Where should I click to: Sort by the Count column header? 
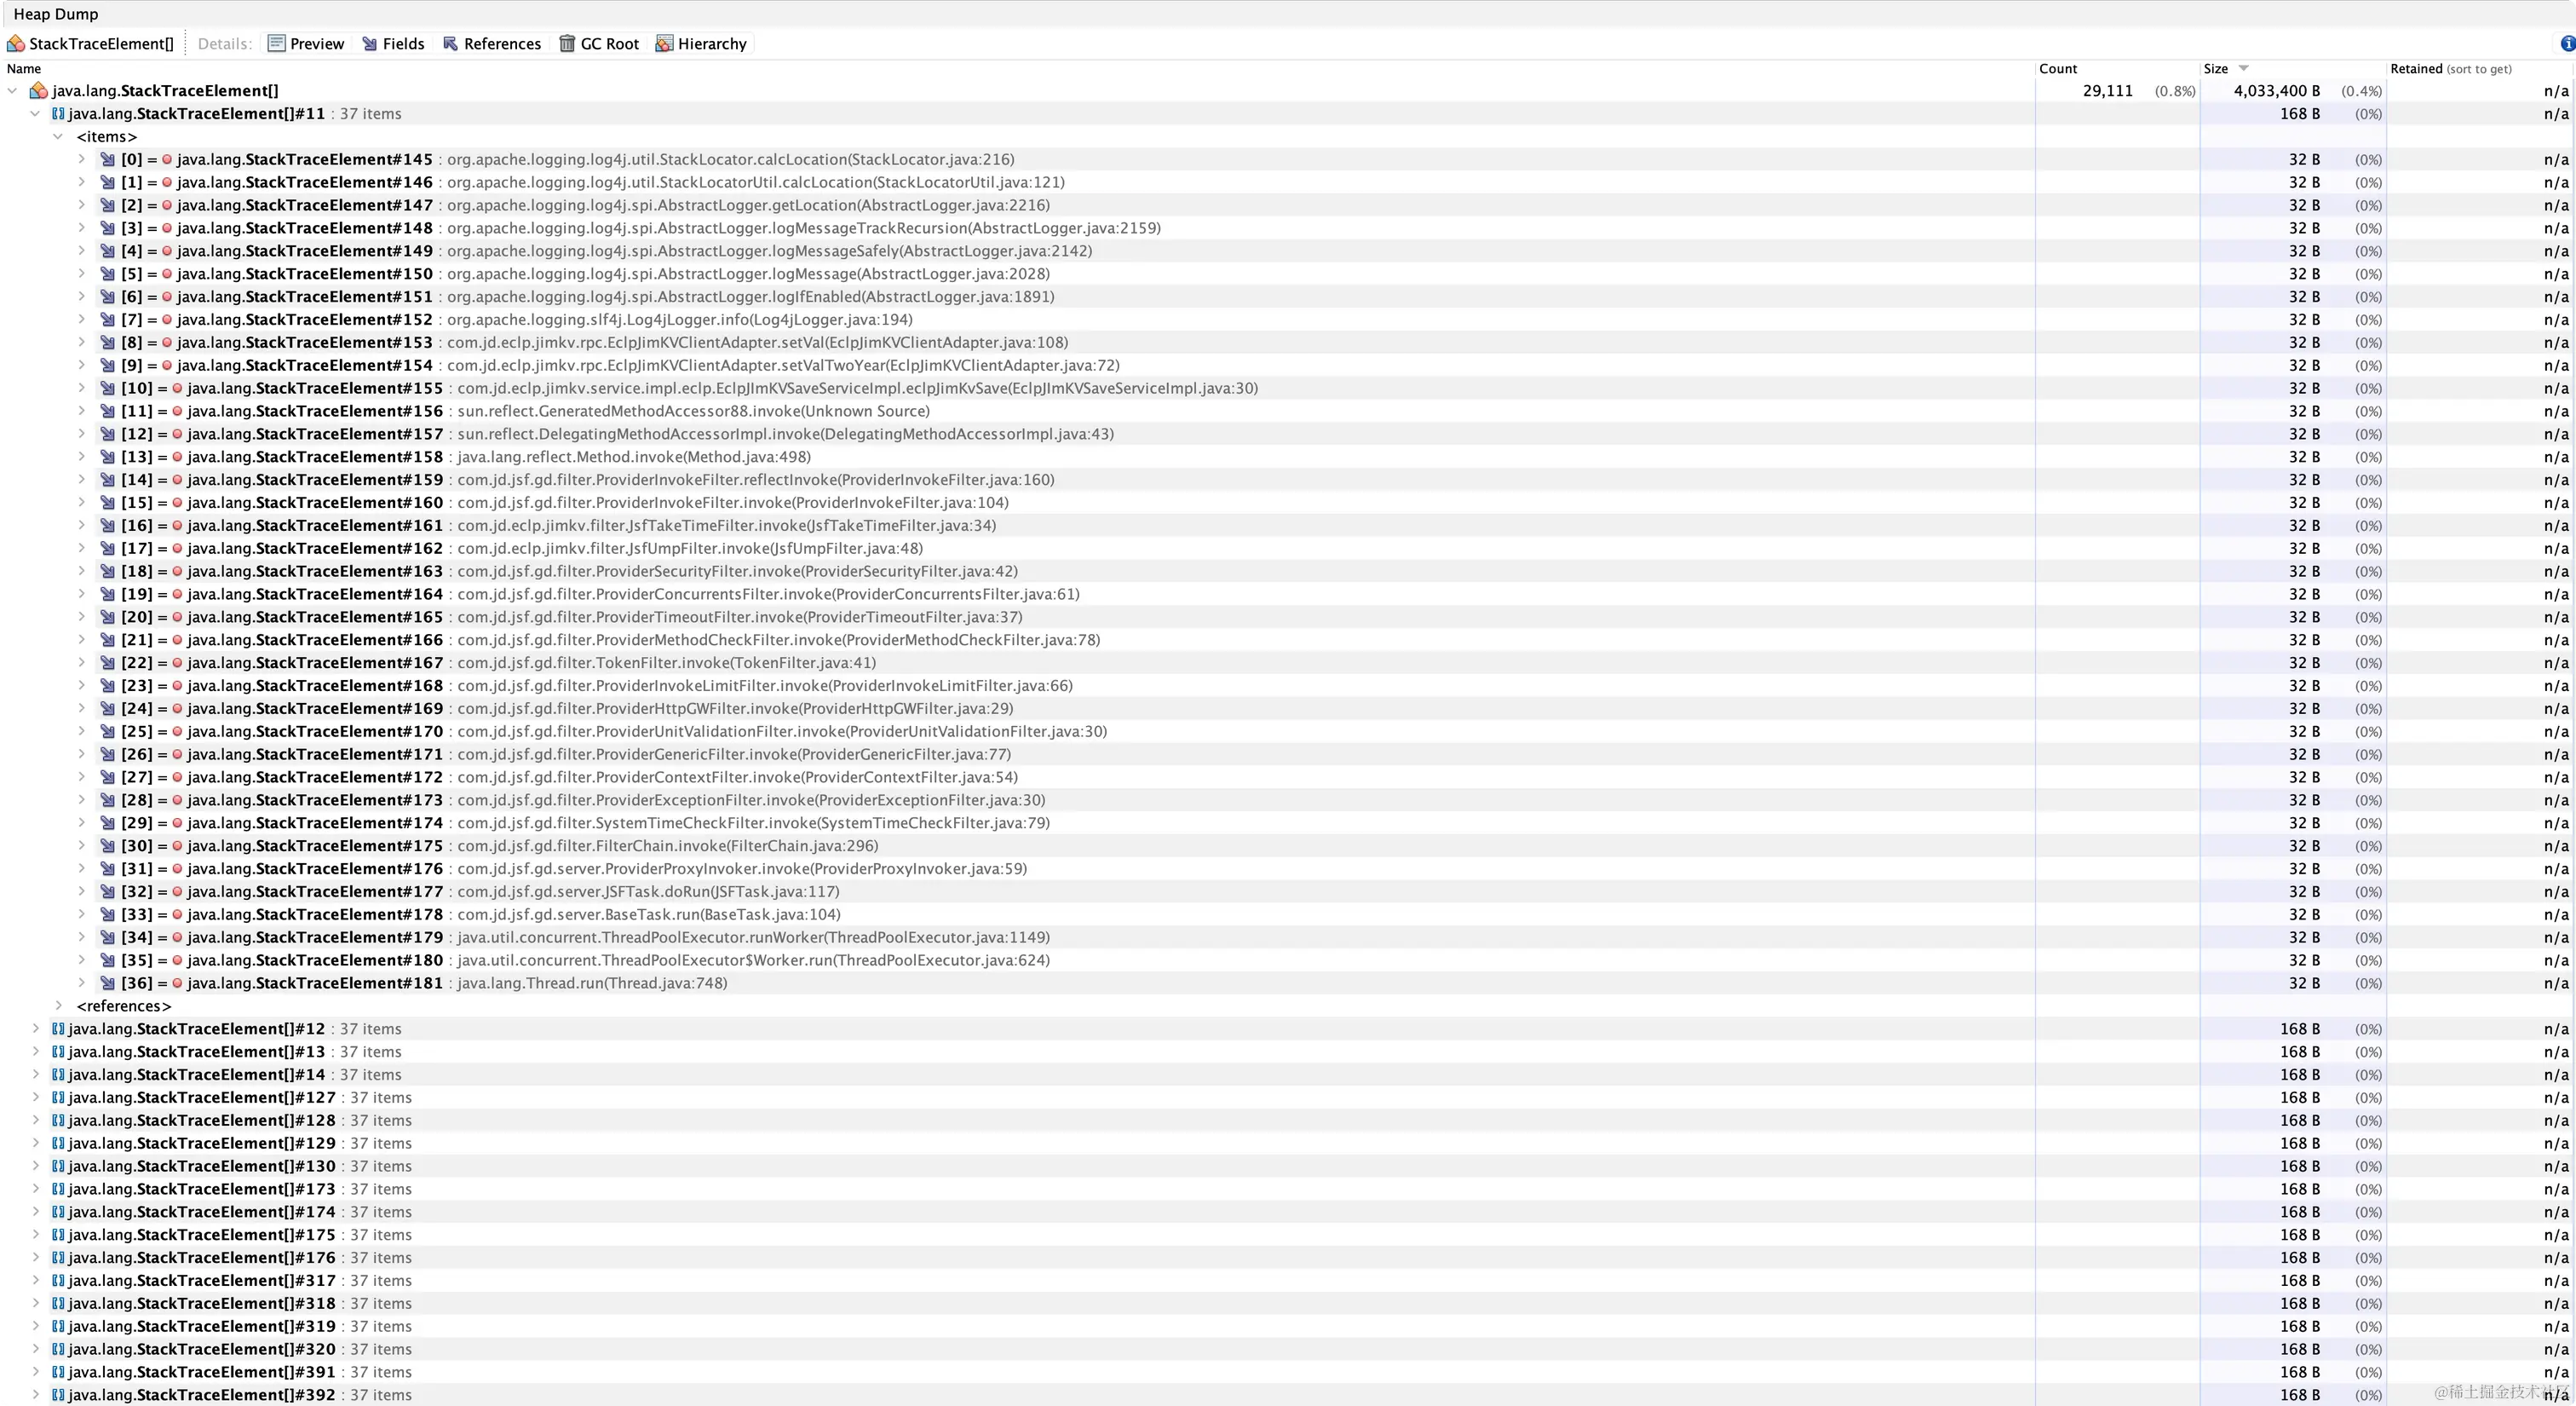point(2057,68)
